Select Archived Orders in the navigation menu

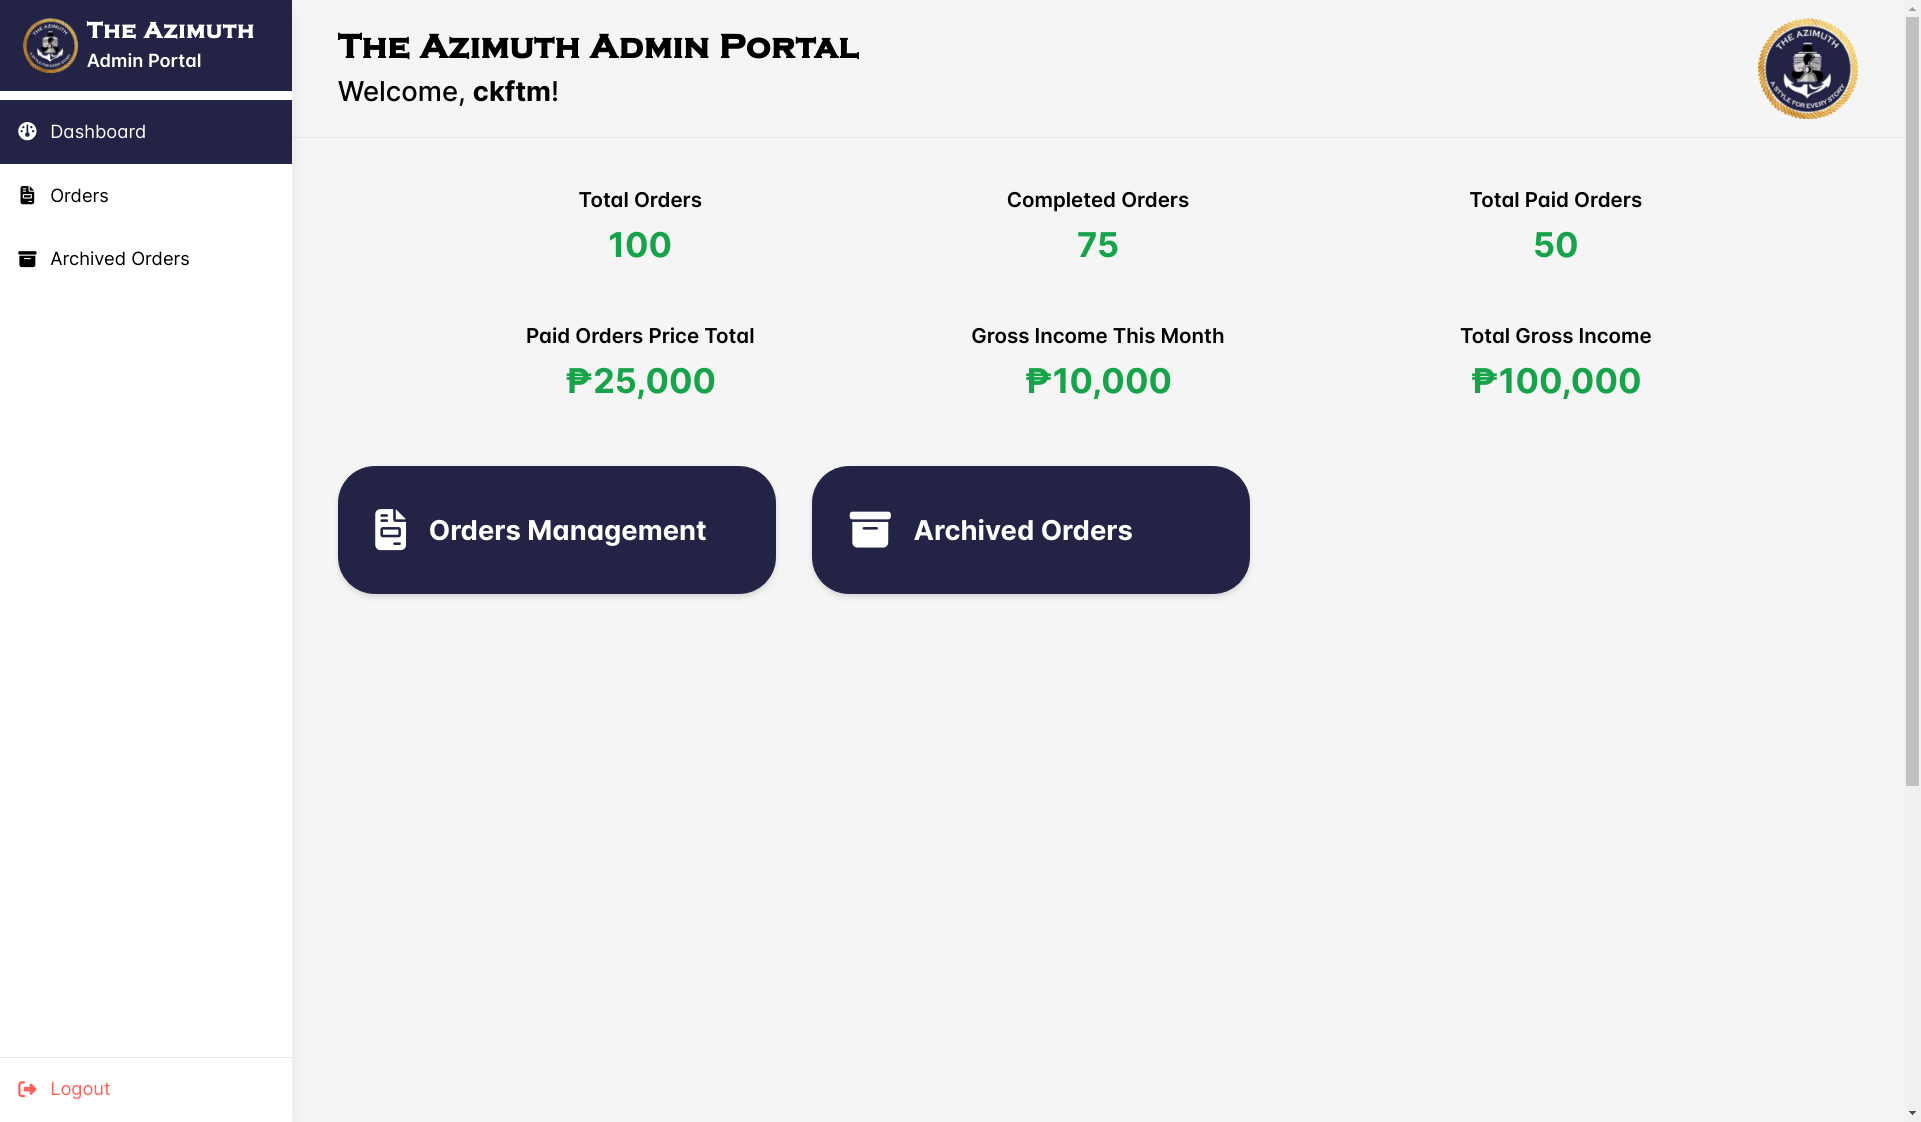pyautogui.click(x=120, y=258)
